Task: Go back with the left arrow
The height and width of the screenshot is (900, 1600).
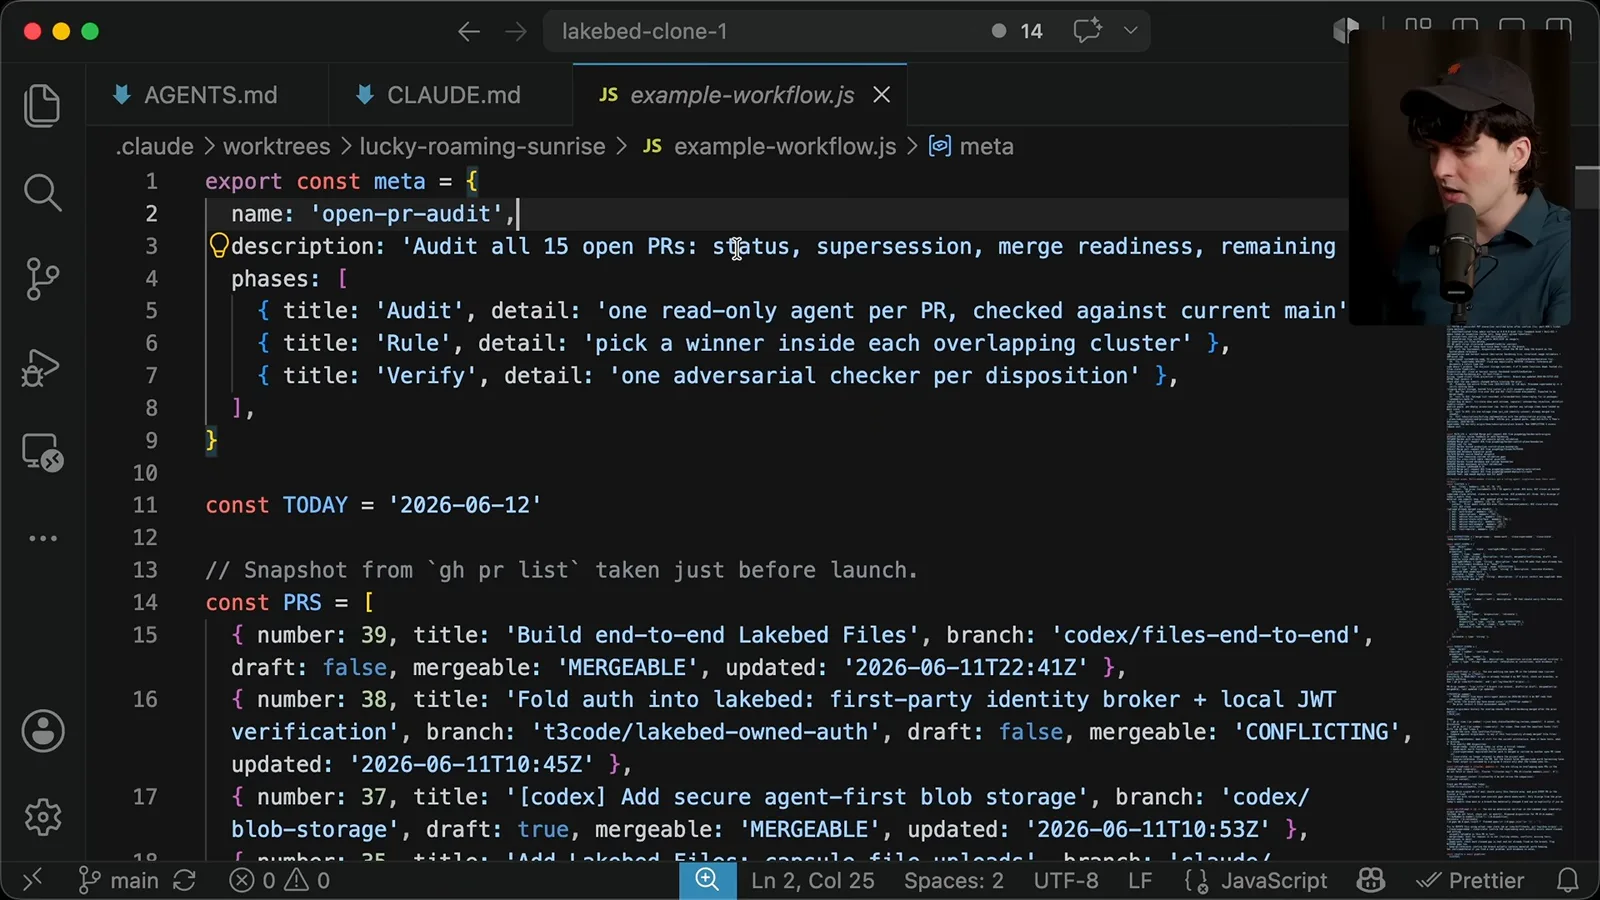Action: click(x=469, y=32)
